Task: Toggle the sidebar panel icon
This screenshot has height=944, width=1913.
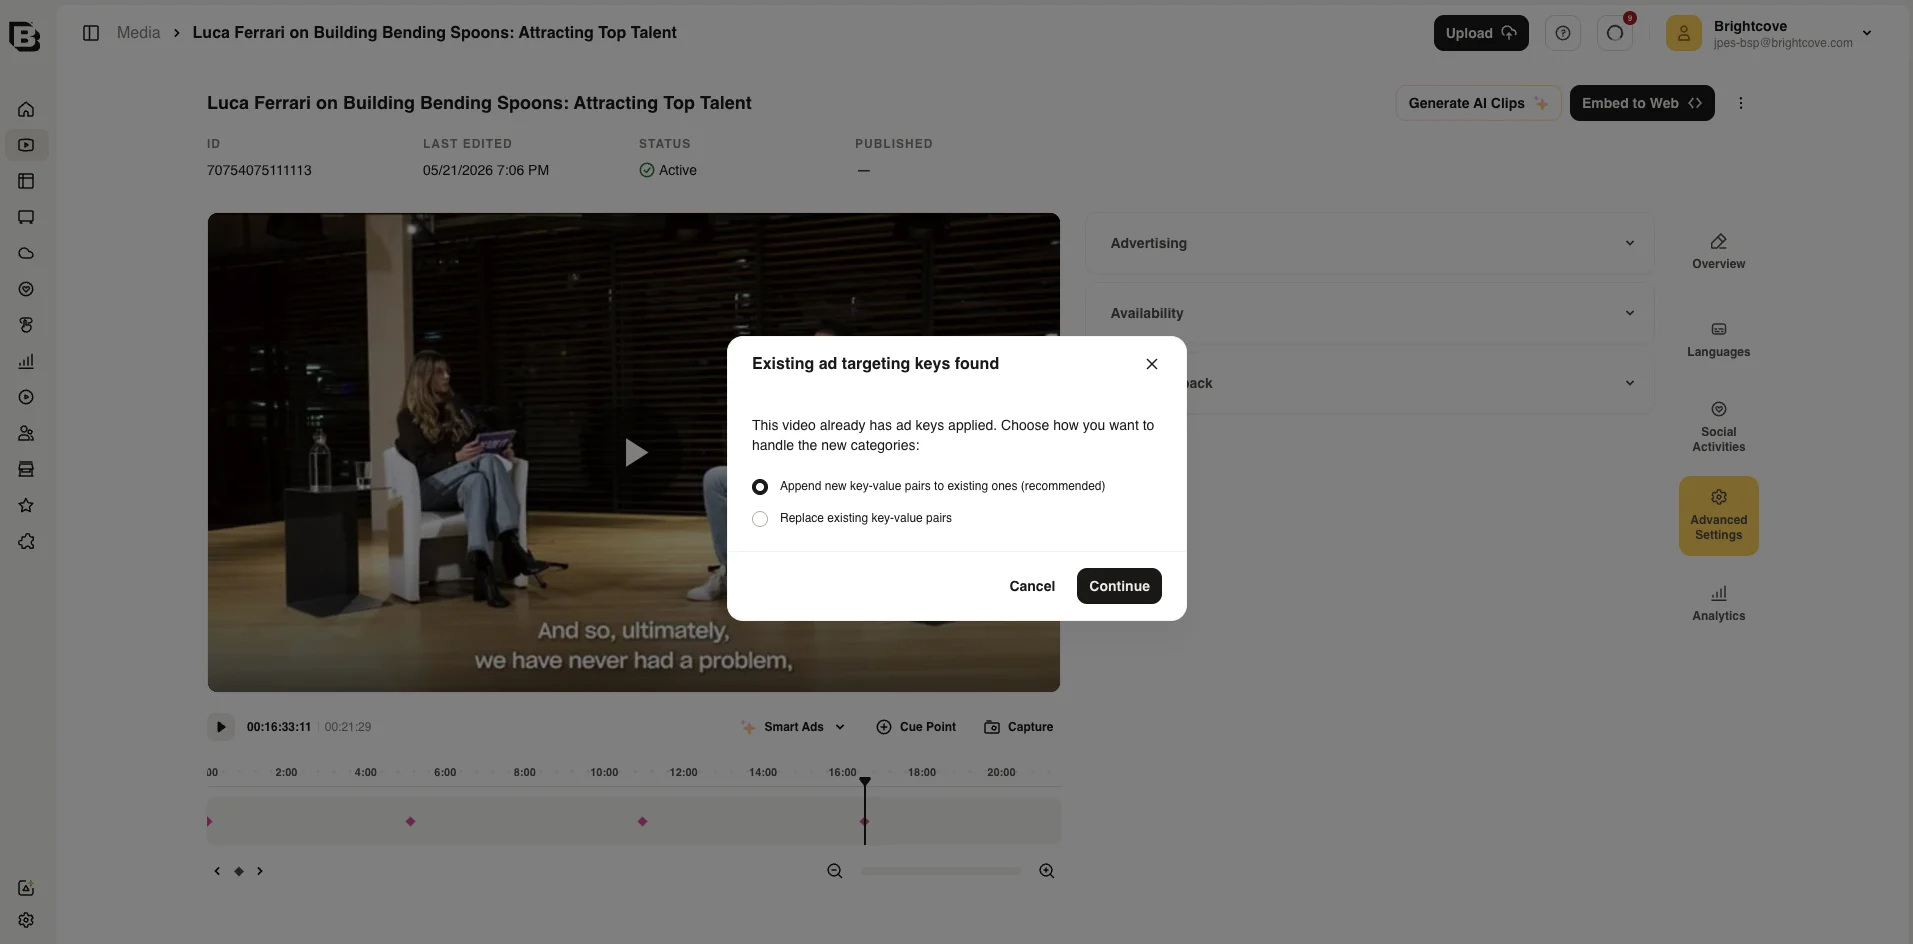Action: [x=91, y=33]
